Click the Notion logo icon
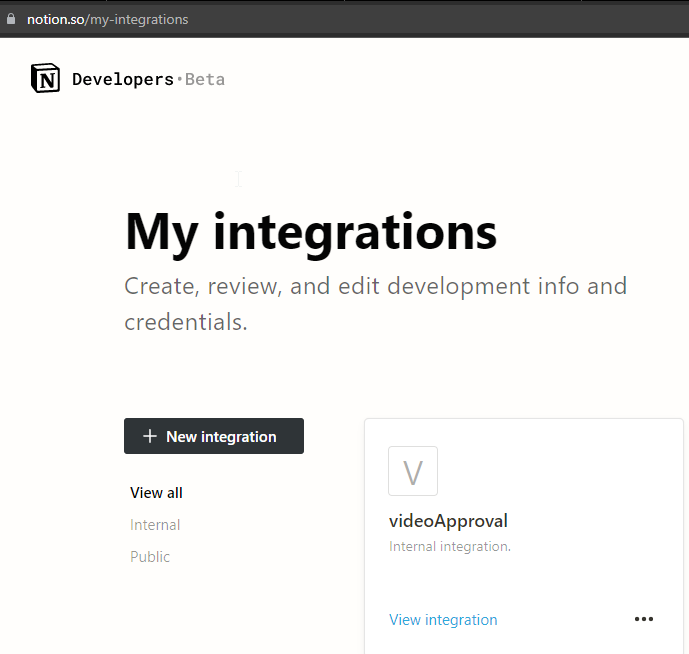 [45, 78]
